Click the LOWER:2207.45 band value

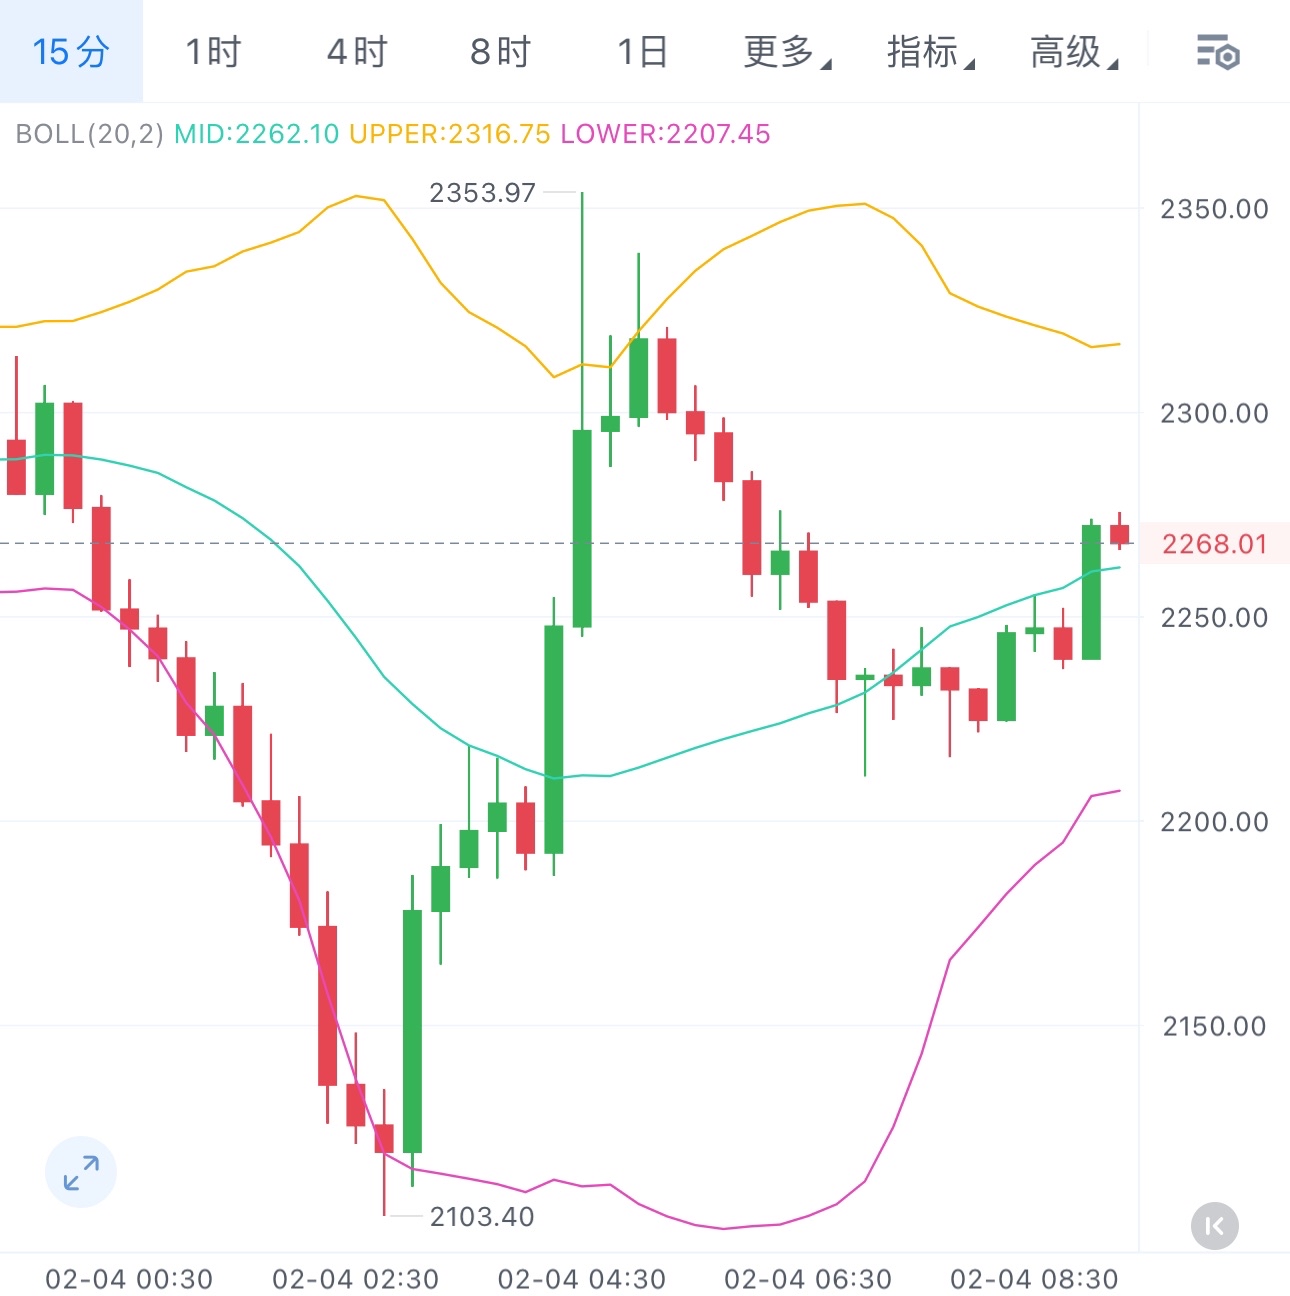pos(665,134)
